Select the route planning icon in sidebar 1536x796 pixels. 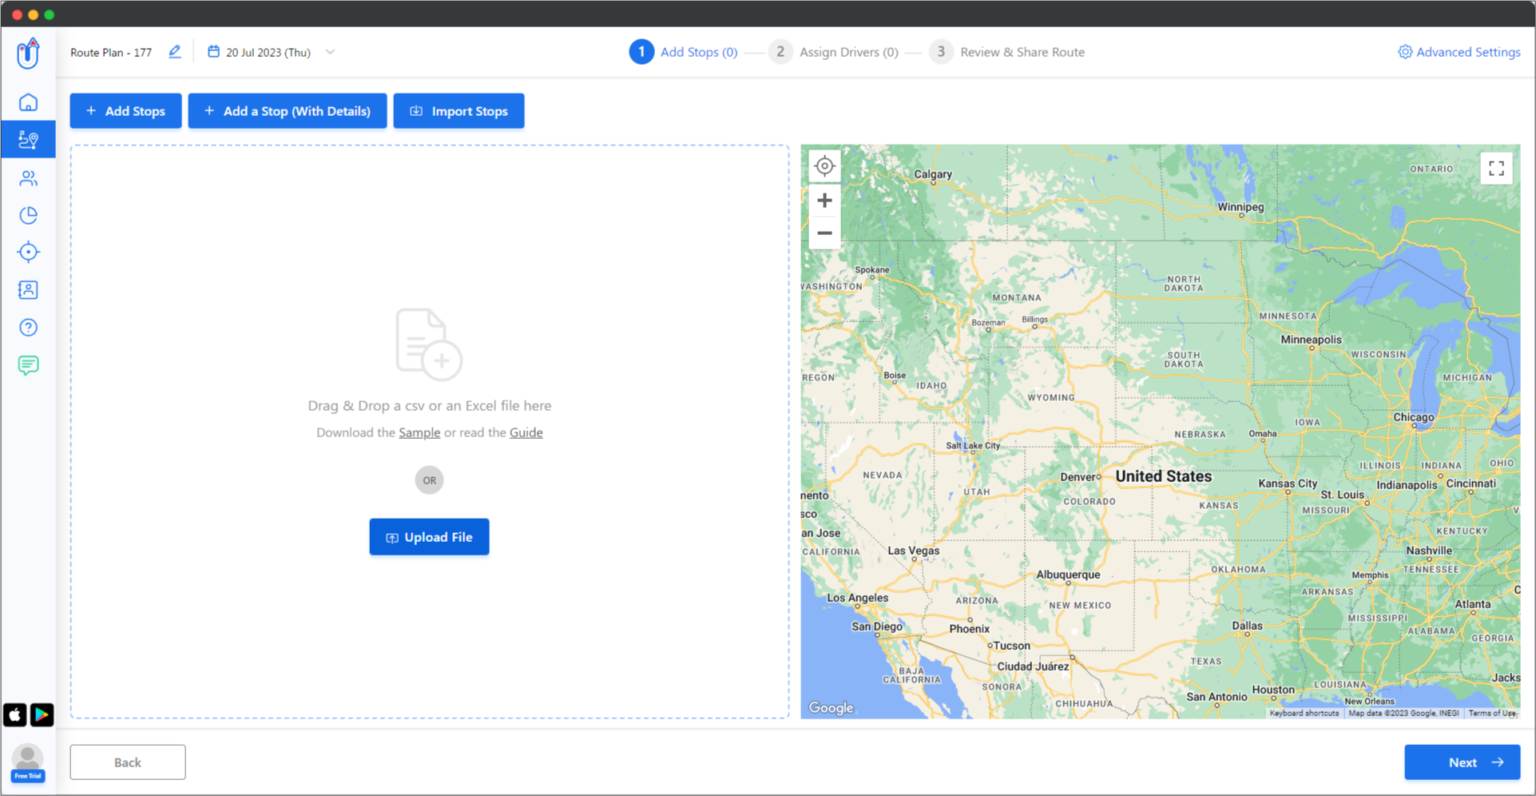(x=28, y=139)
